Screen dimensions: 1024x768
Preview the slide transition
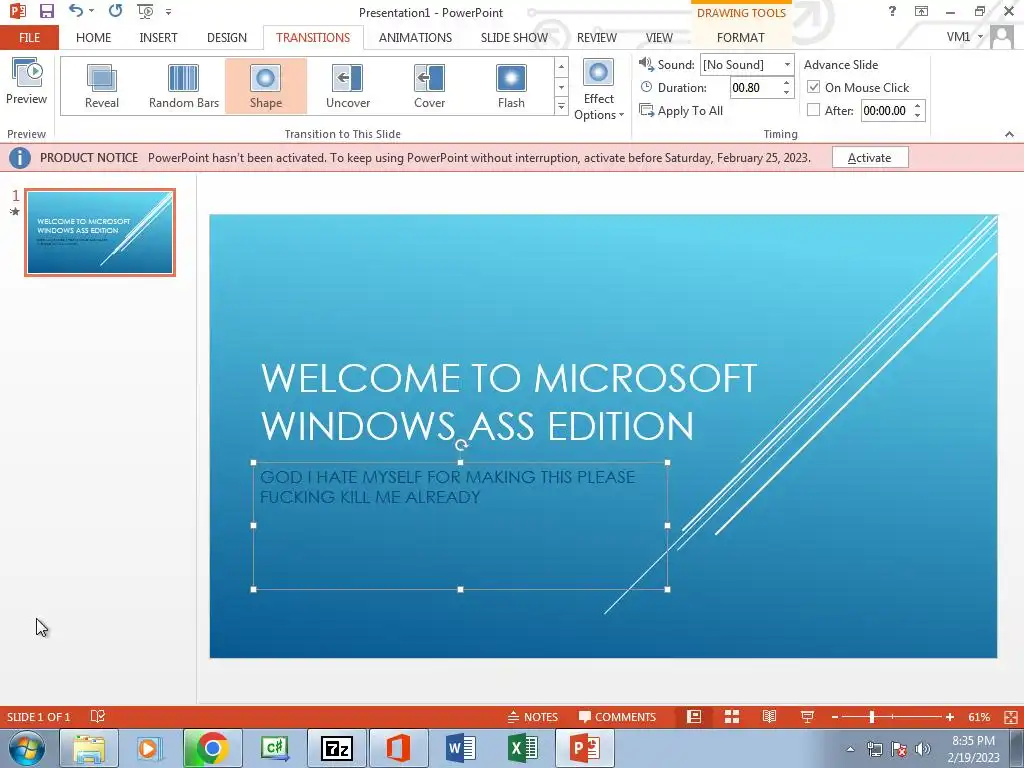[26, 82]
